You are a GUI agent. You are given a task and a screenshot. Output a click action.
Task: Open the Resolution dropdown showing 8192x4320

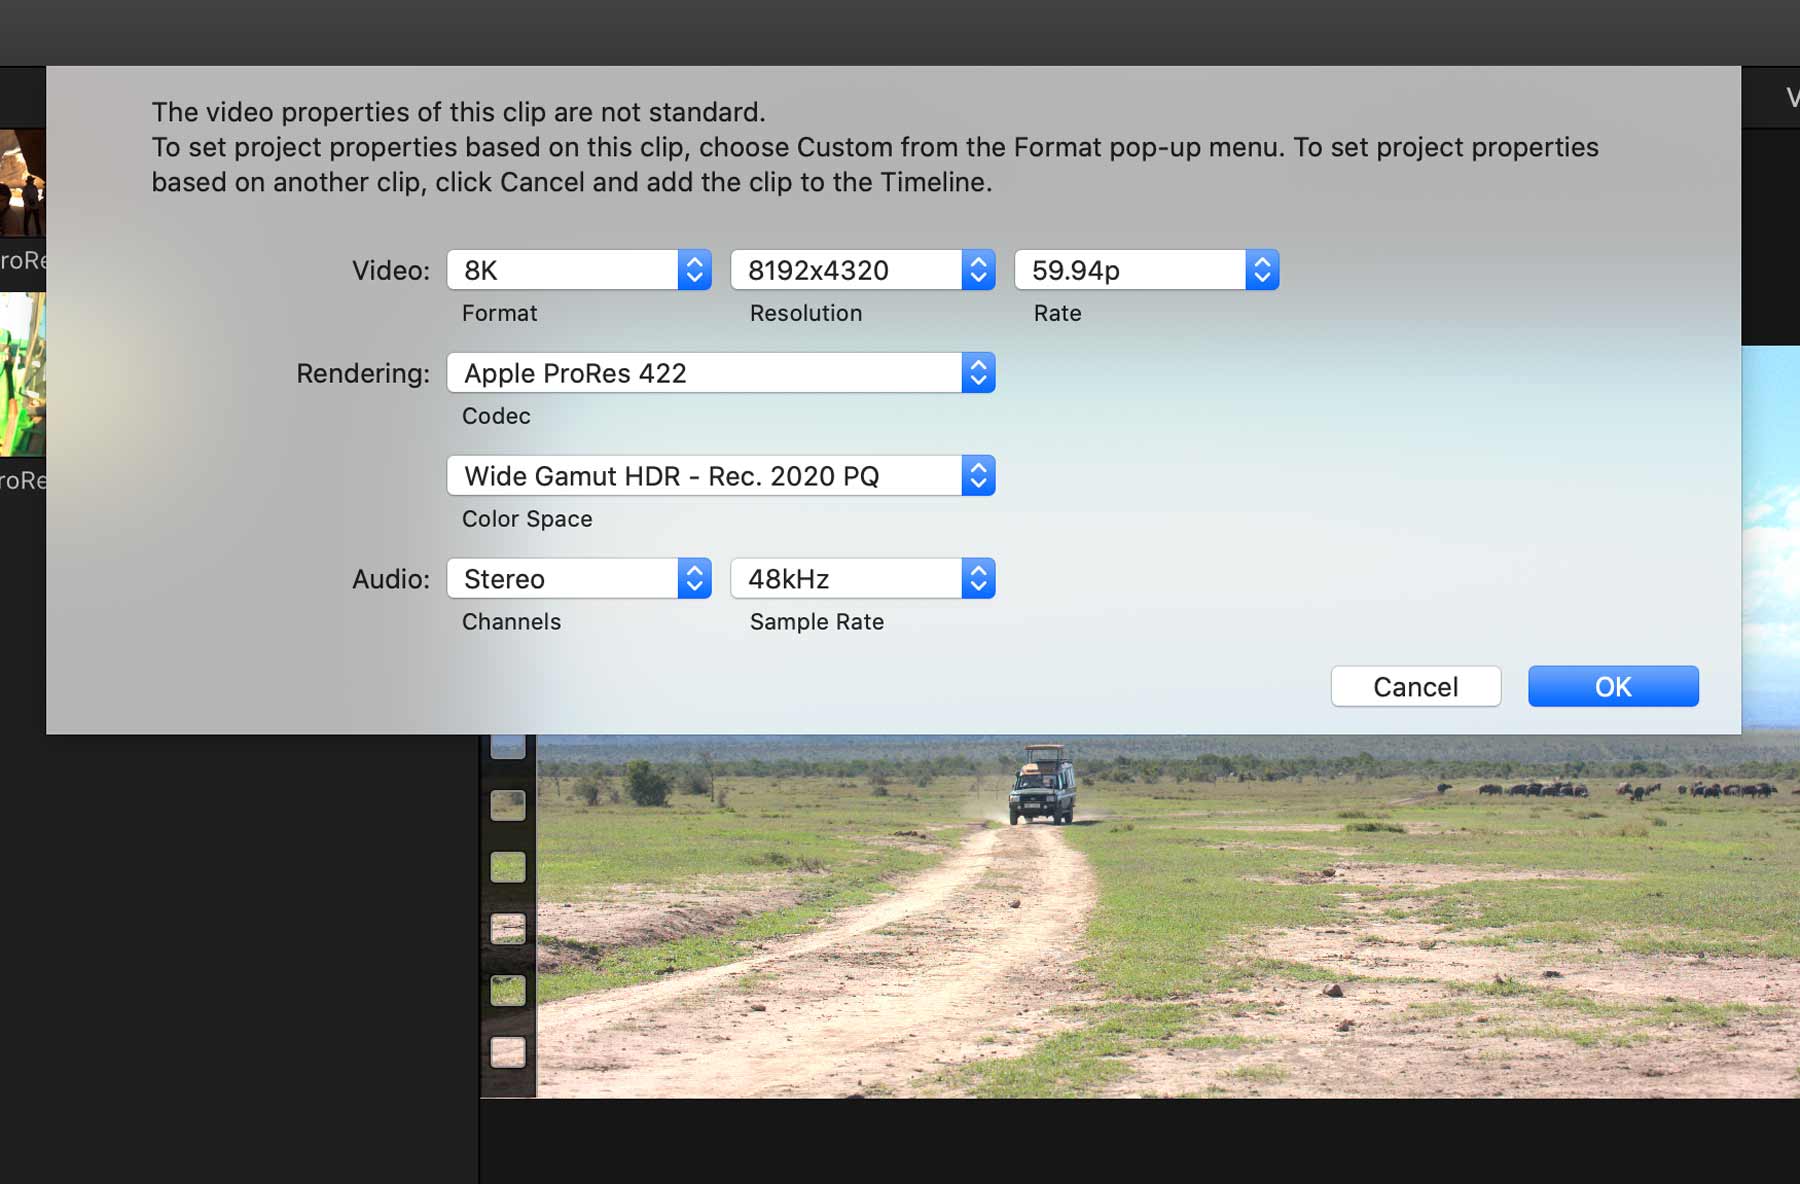pyautogui.click(x=863, y=270)
